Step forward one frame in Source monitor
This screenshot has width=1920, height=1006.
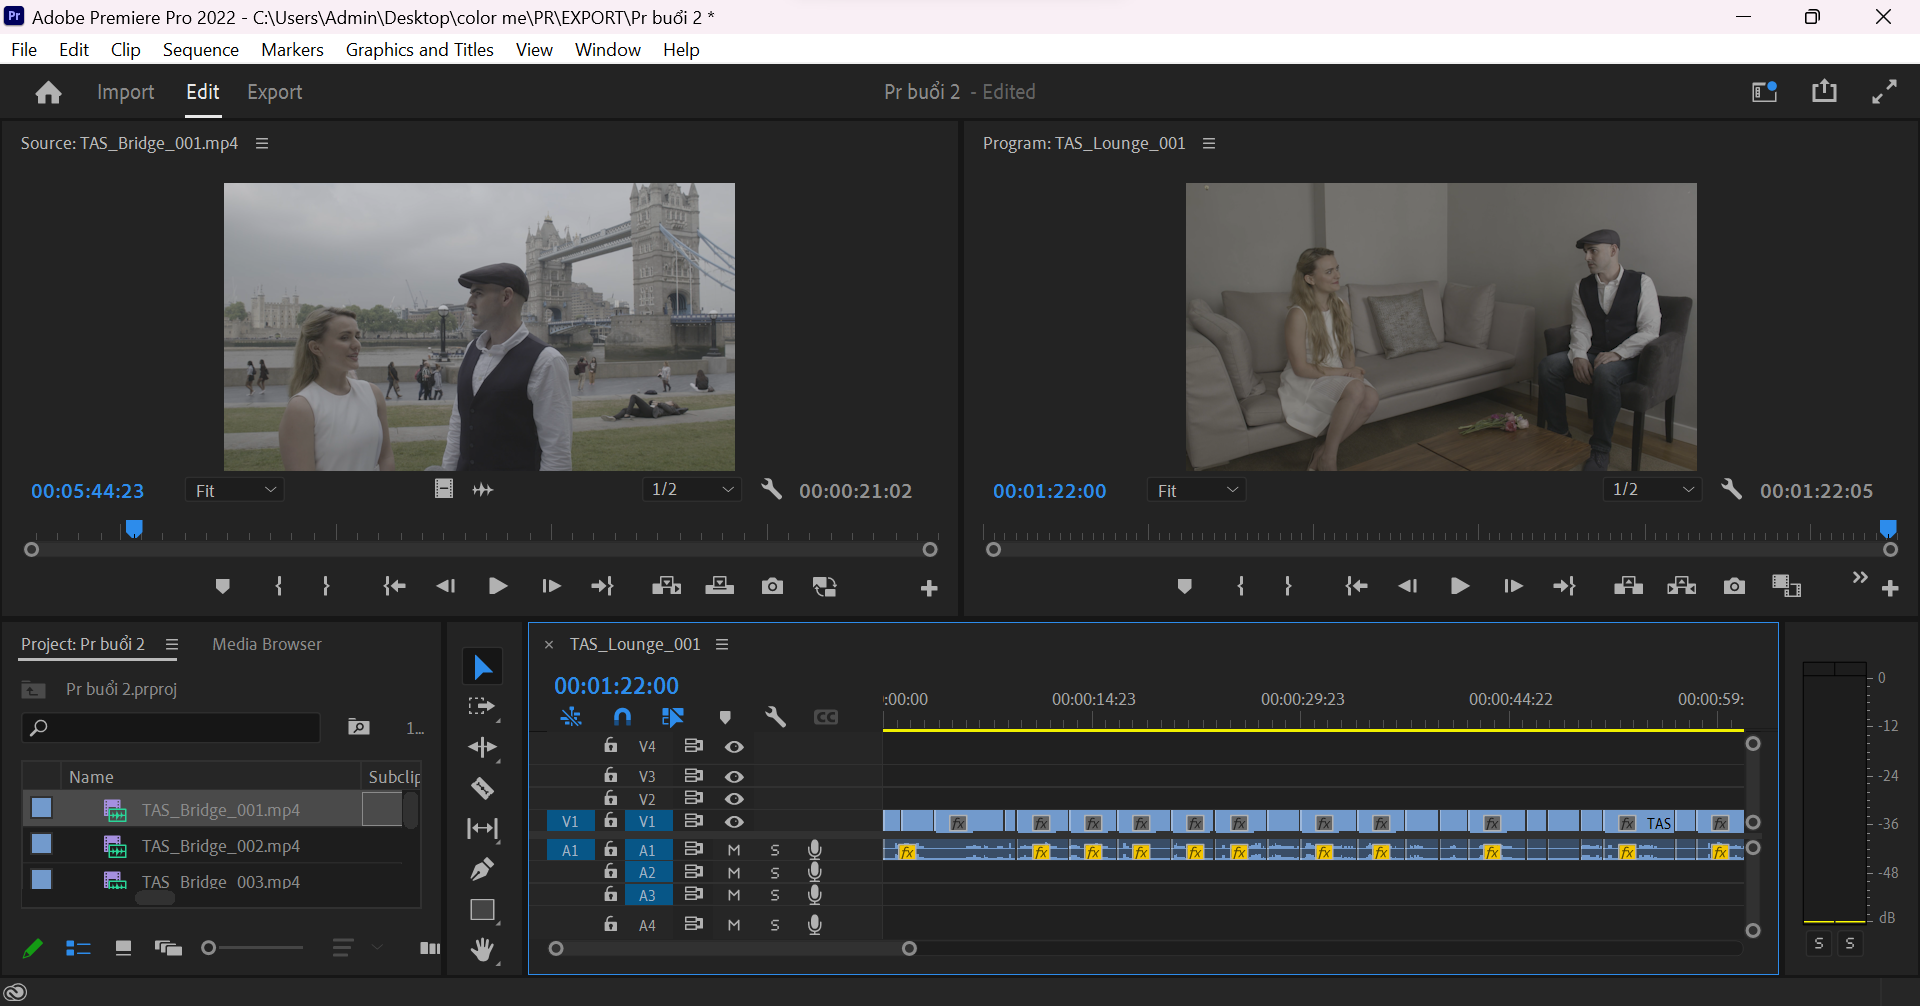pos(551,586)
